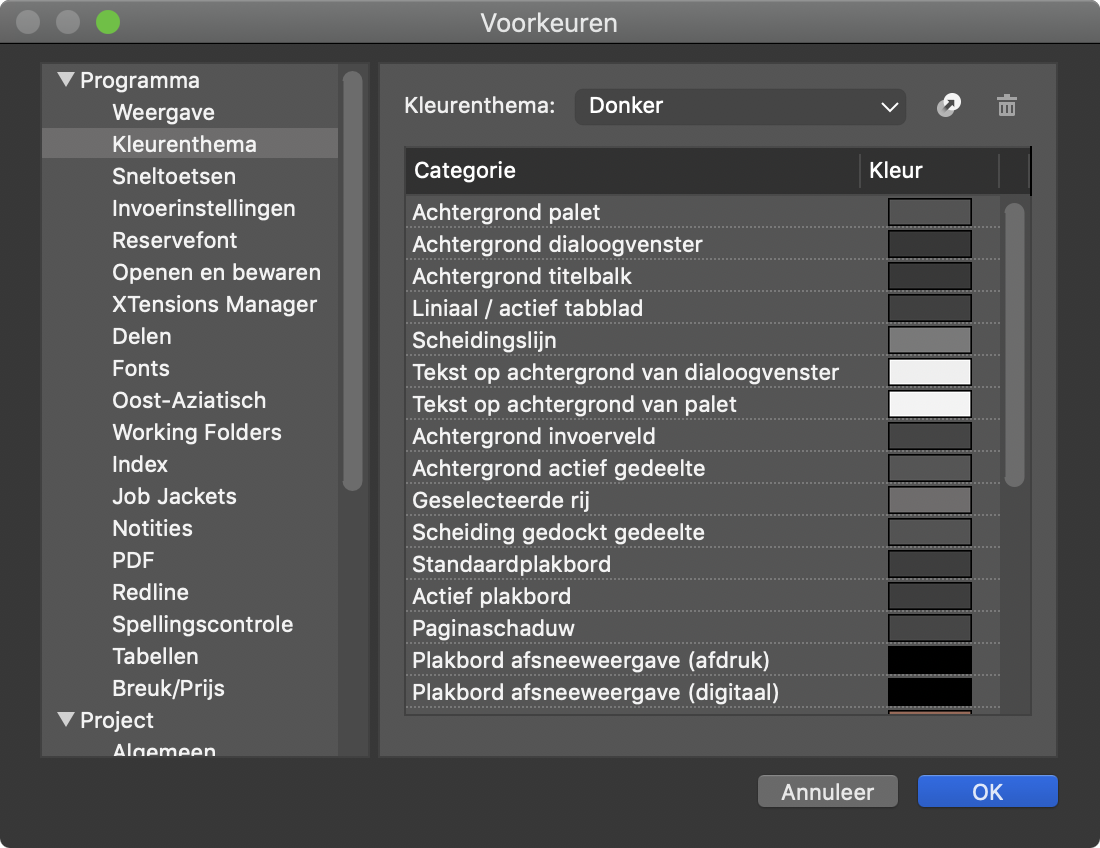Open the Tekst op achtergrond van palet swatch

coord(929,404)
